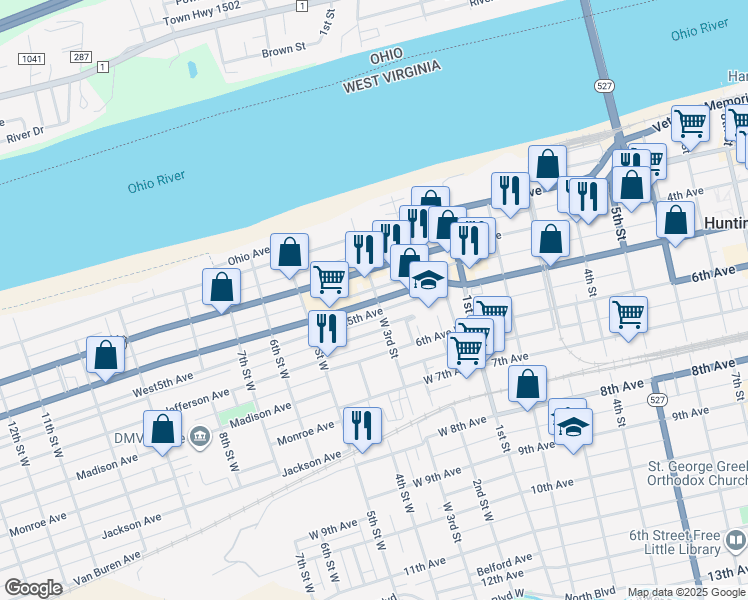Screen dimensions: 748x600
Task: Select the shopping bag marker beside DMV
Action: pos(163,429)
